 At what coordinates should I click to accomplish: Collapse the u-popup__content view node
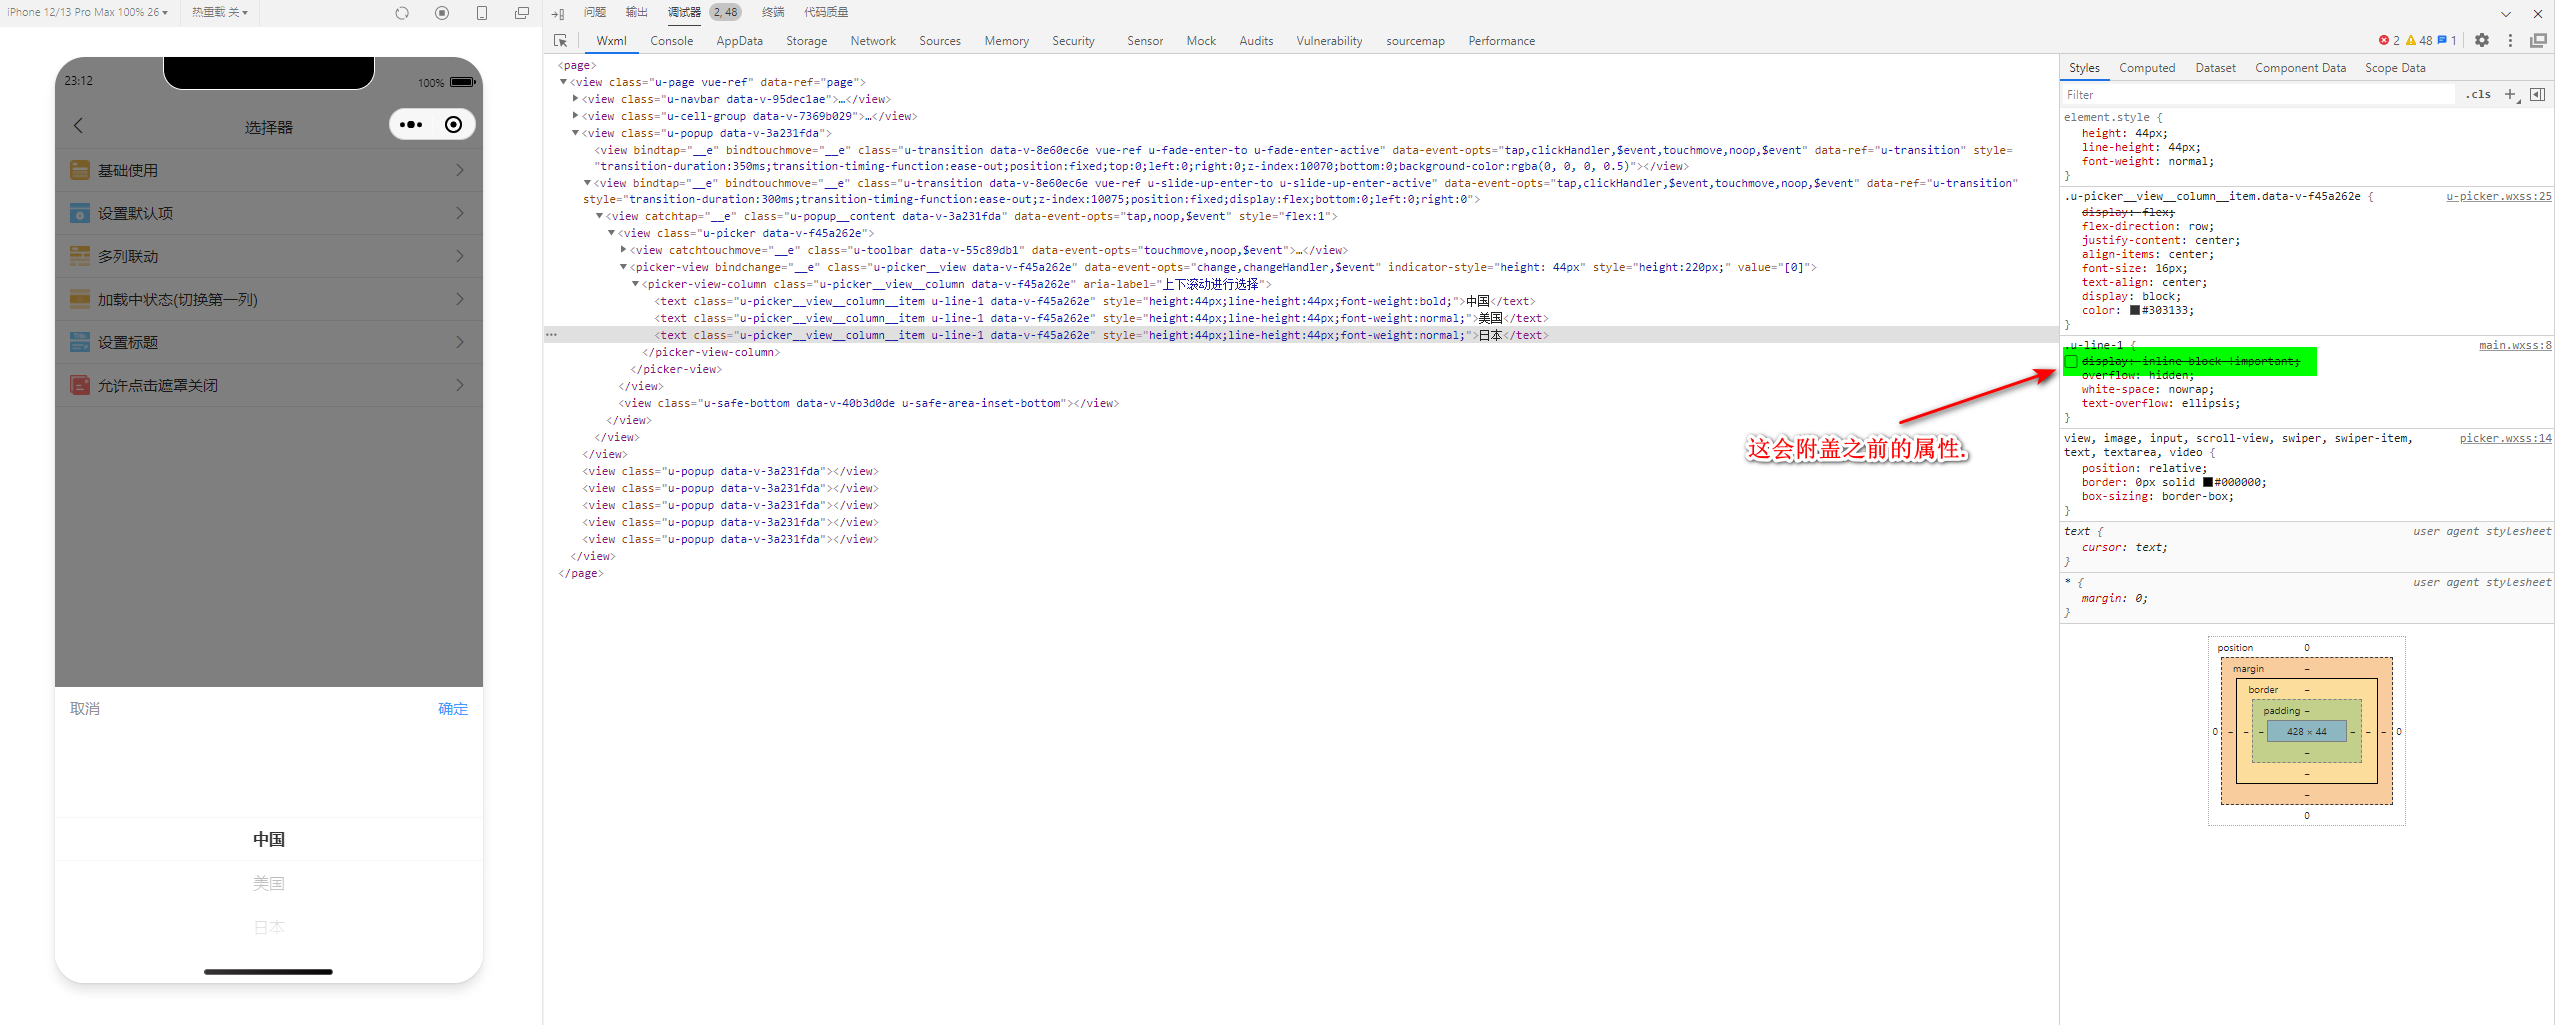coord(599,216)
